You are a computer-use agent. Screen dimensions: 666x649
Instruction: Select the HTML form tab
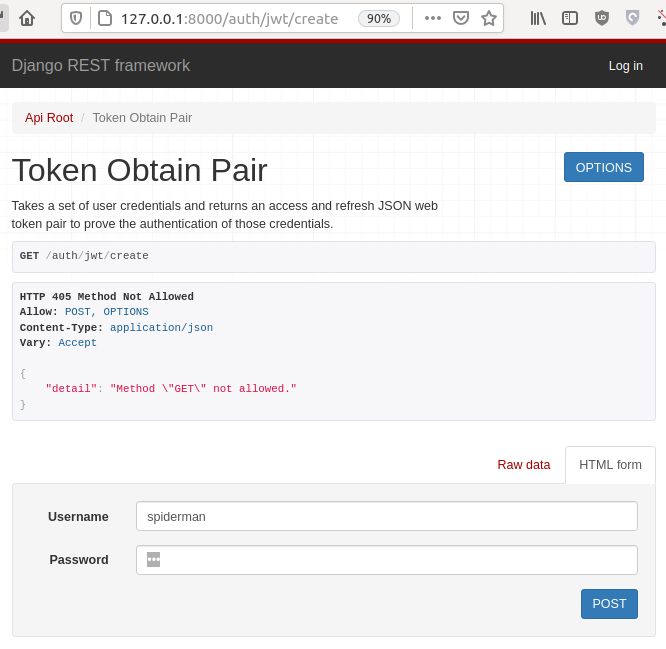pyautogui.click(x=610, y=465)
